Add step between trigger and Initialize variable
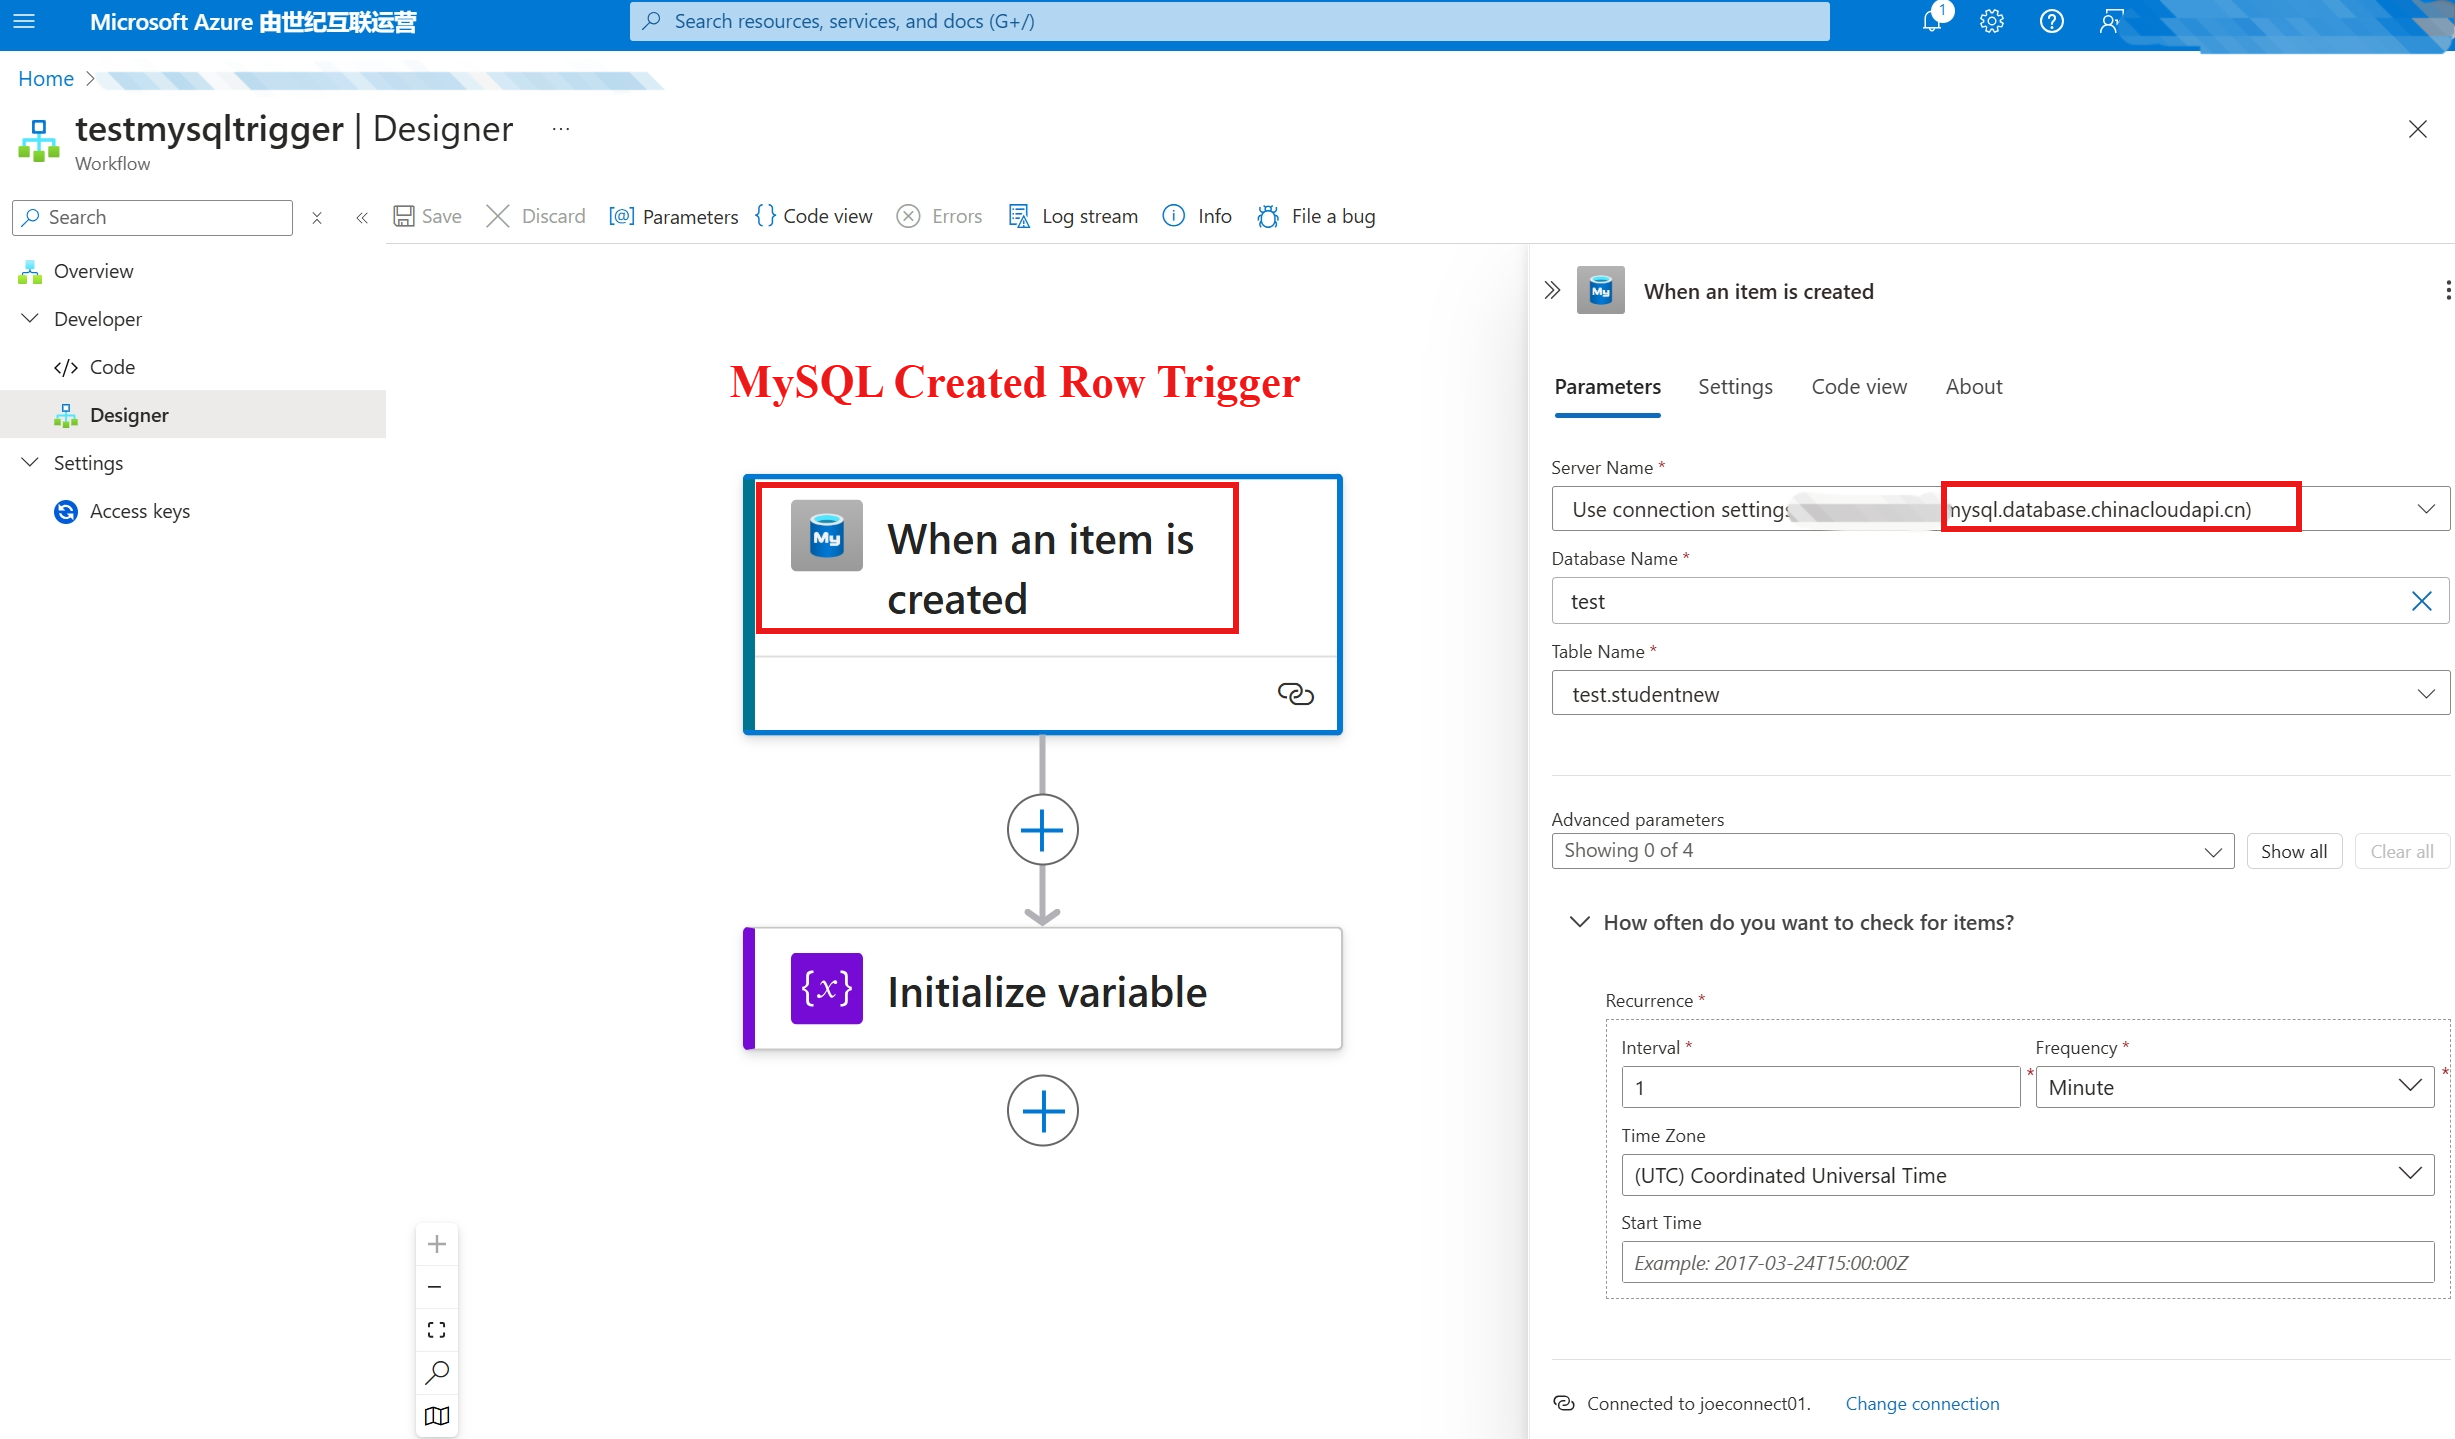The width and height of the screenshot is (2455, 1439). point(1042,830)
